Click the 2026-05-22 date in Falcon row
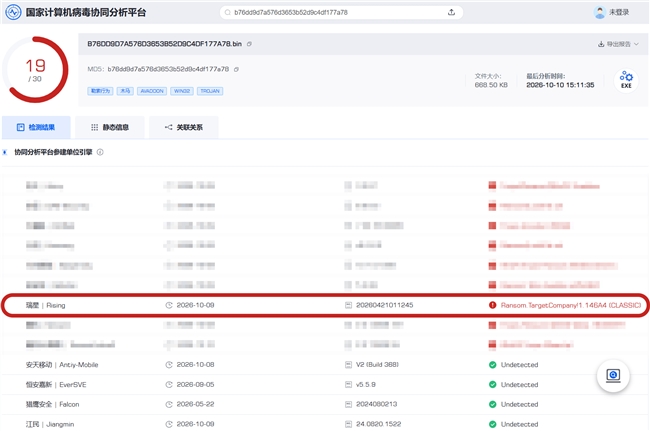Screen dimensions: 650x431 (x=195, y=404)
